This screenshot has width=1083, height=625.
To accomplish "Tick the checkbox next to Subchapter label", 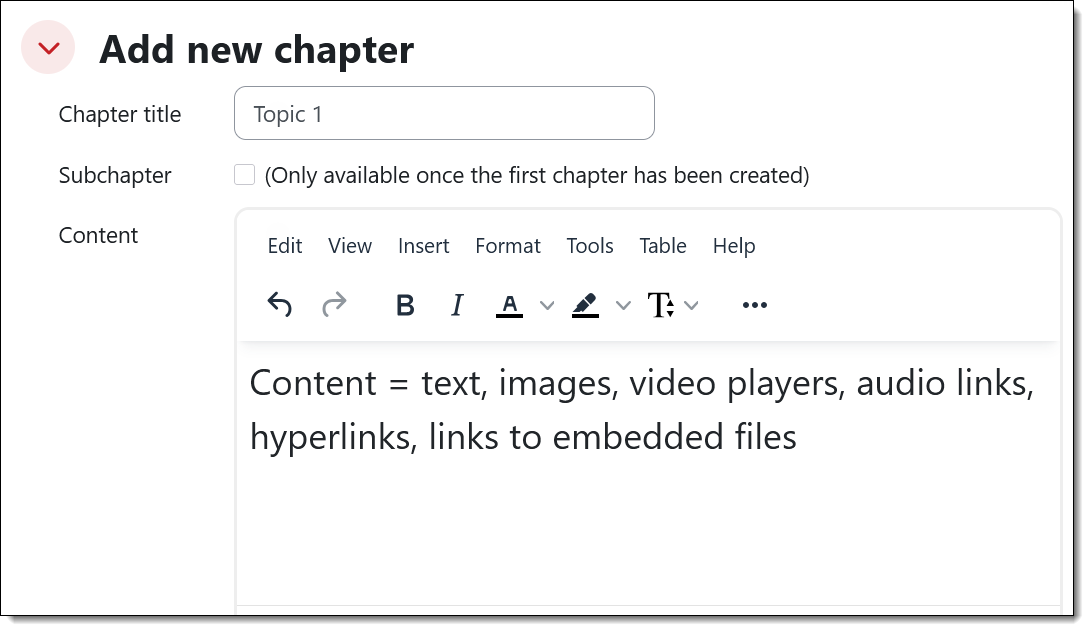I will coord(244,175).
